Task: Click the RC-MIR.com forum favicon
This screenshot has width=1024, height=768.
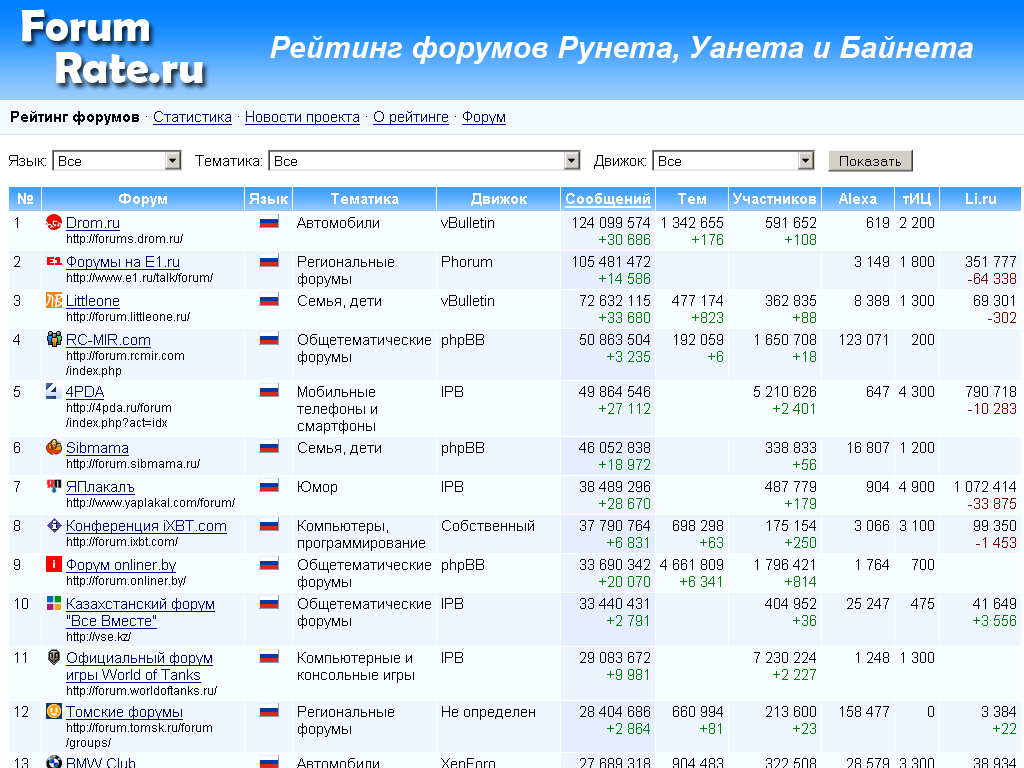Action: 54,340
